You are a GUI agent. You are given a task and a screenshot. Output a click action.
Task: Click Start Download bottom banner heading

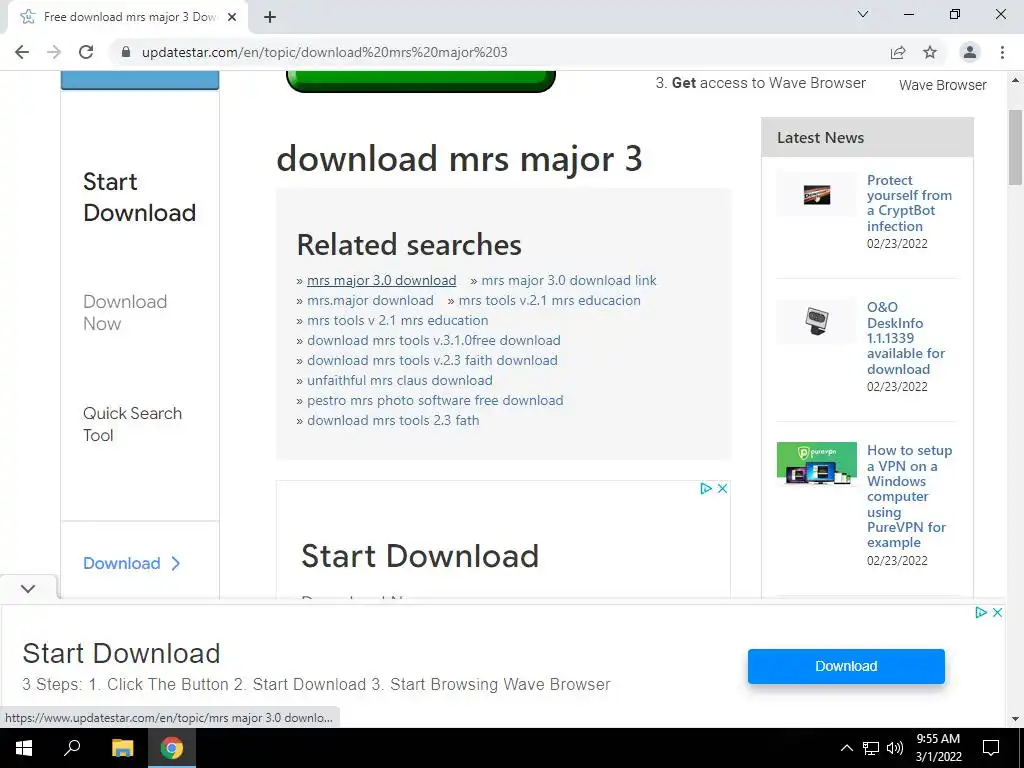(x=121, y=654)
